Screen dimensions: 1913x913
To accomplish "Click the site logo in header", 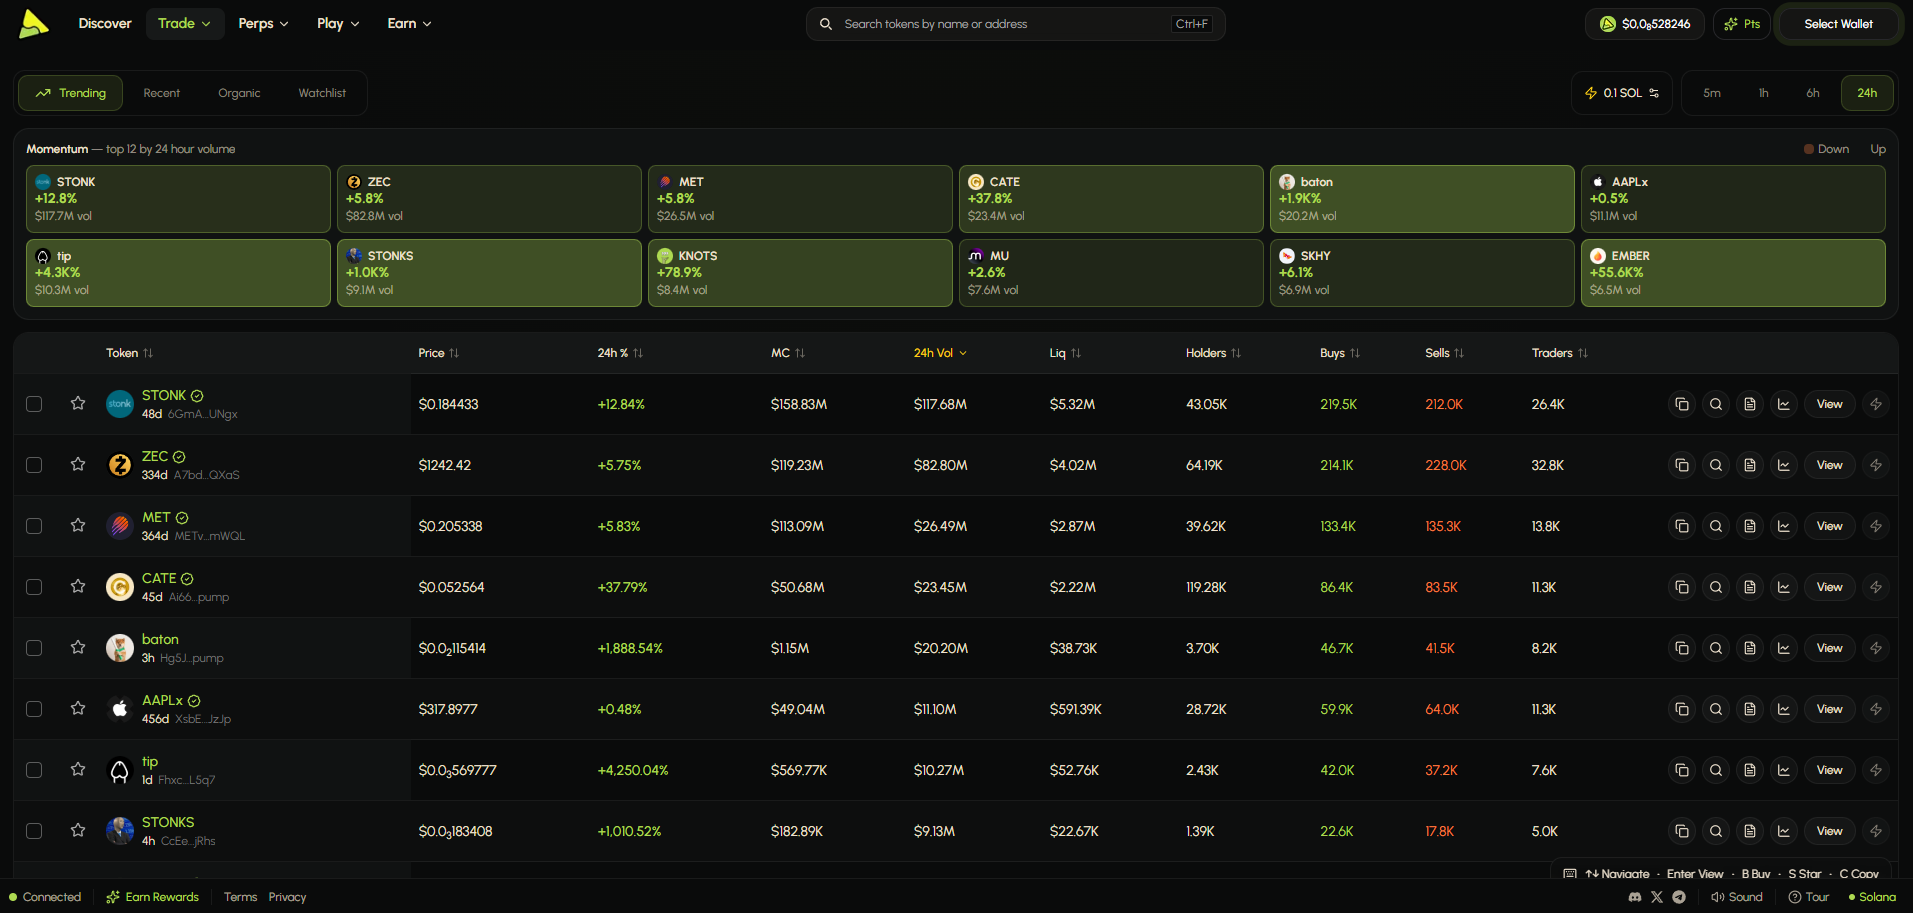I will (34, 24).
